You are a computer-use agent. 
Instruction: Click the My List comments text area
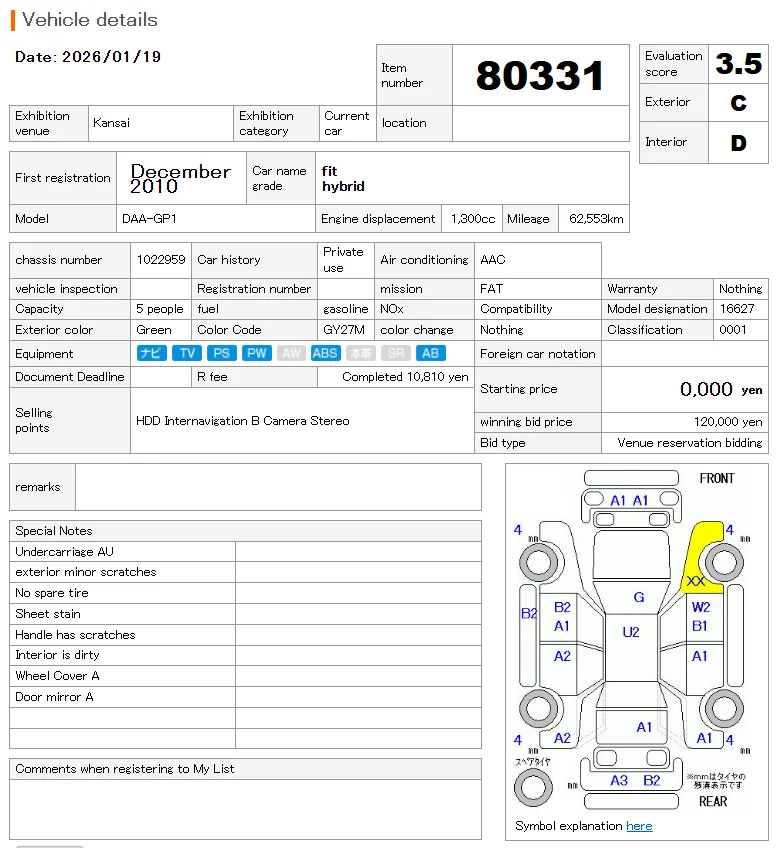click(x=245, y=809)
